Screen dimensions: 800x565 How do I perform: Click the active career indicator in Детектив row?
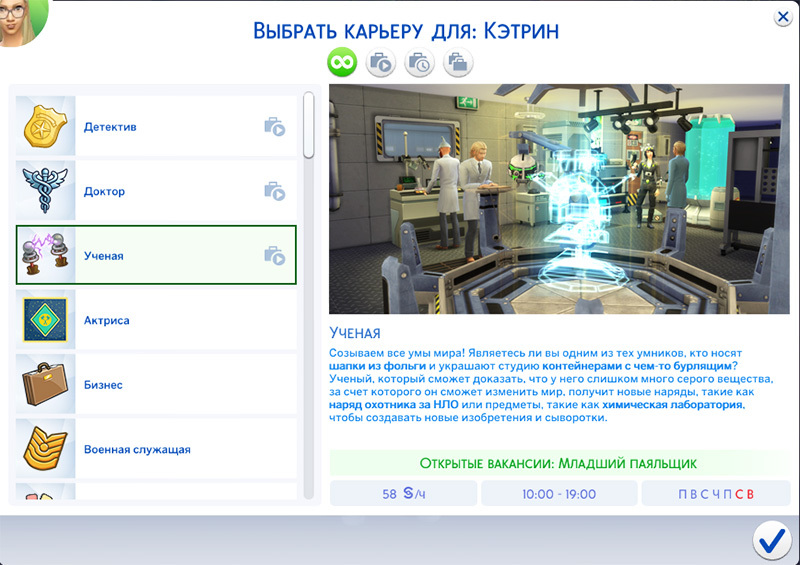(x=274, y=127)
